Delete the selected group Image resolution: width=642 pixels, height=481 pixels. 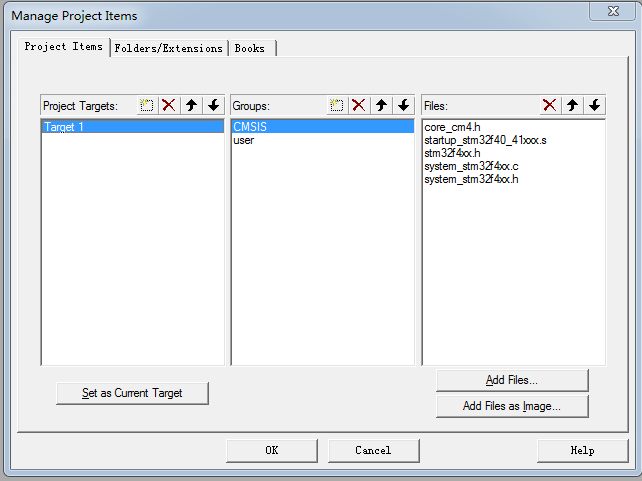click(x=359, y=106)
